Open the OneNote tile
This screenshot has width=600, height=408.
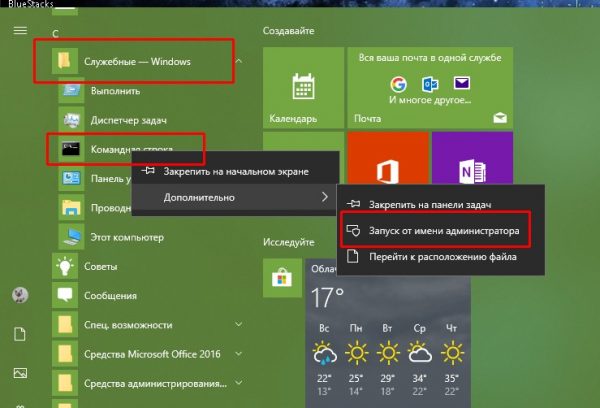[473, 158]
